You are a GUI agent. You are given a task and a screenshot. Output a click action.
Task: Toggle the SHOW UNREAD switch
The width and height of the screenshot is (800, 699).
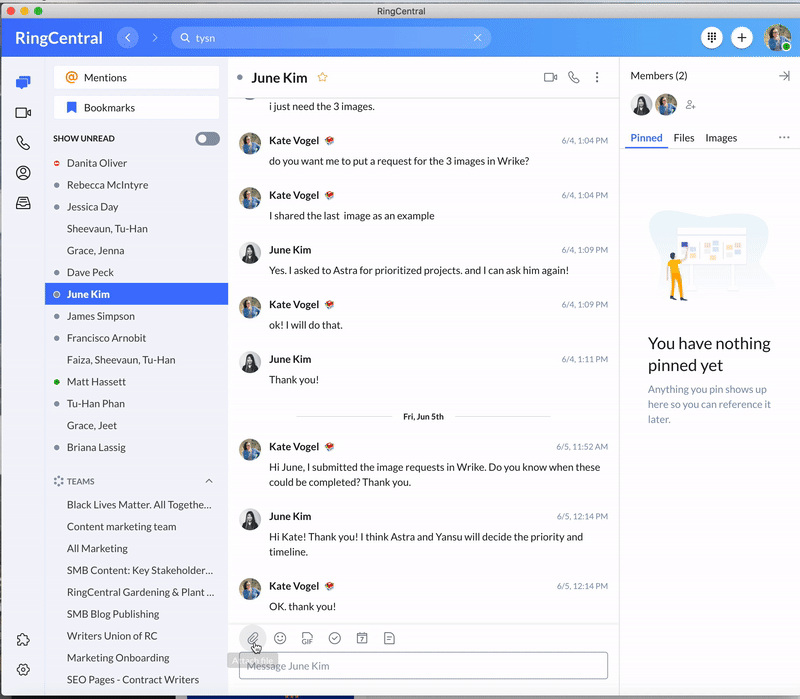[205, 139]
